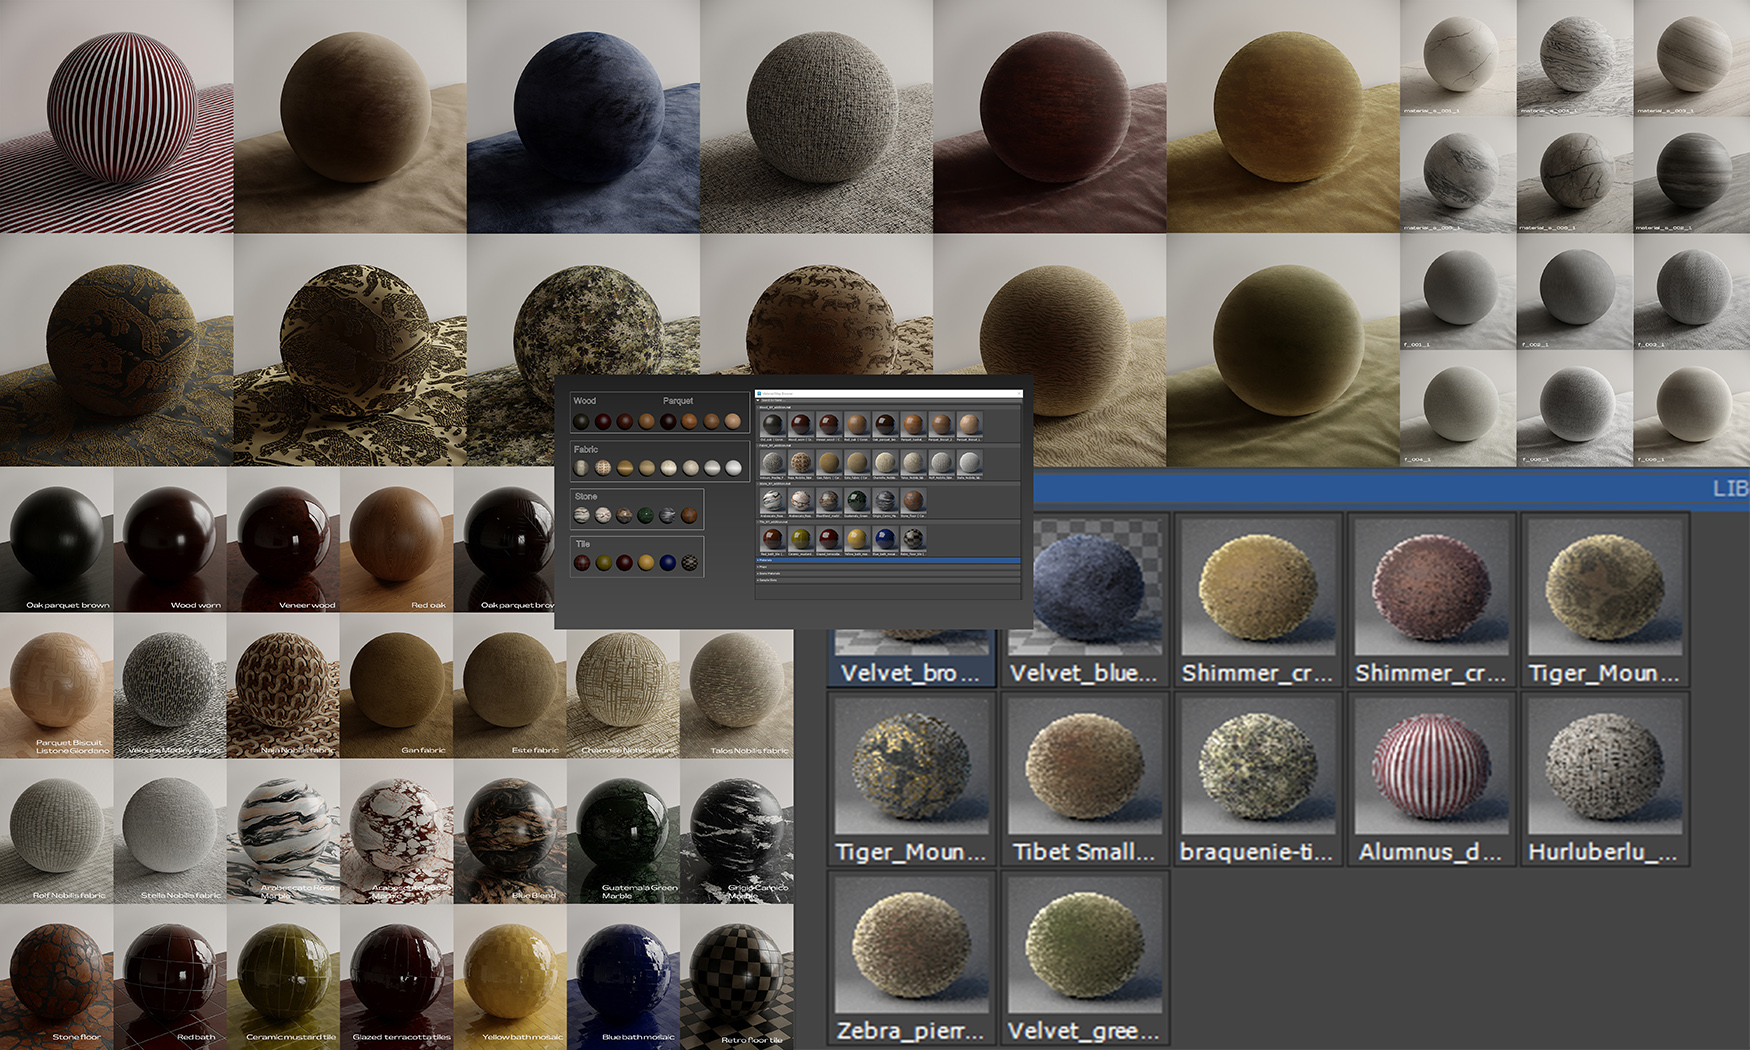
Task: Close the Material/Map Browser window
Action: click(x=1017, y=394)
